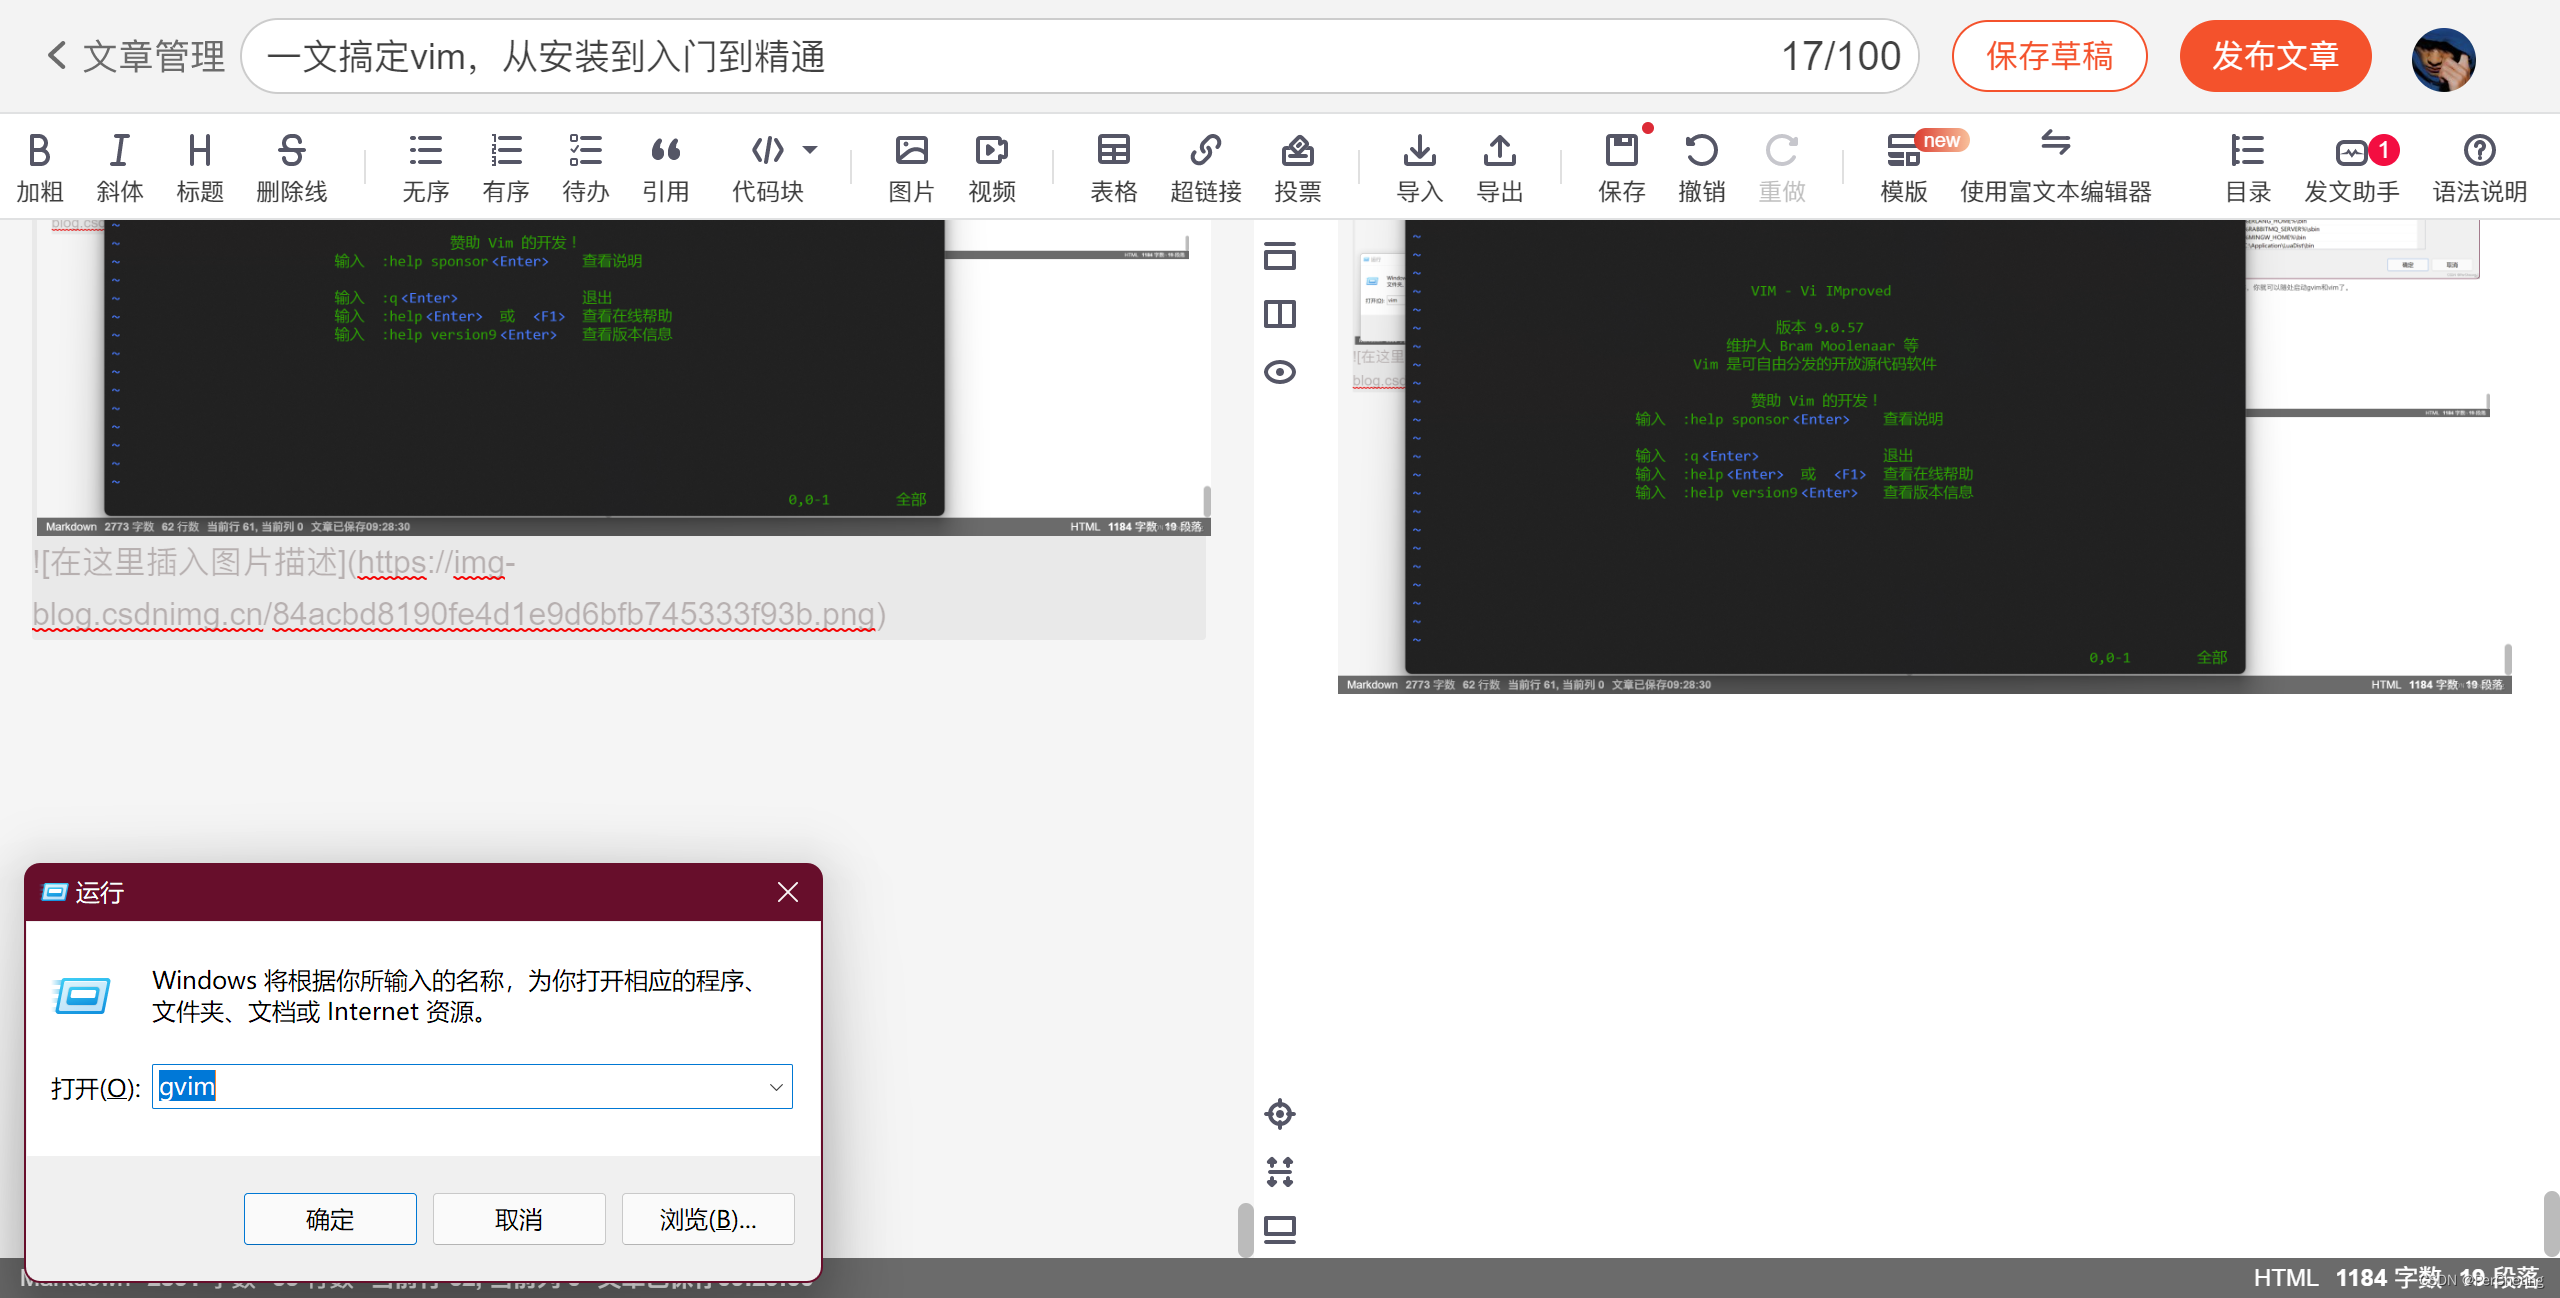Viewport: 2560px width, 1298px height.
Task: Switch to split-screen editing view
Action: pyautogui.click(x=1280, y=313)
